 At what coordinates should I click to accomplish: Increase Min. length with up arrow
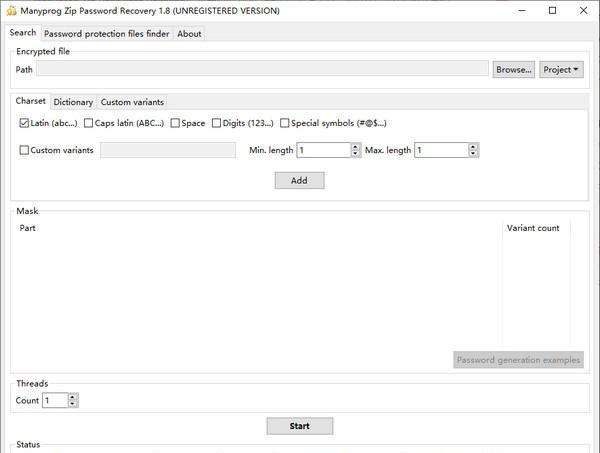point(356,147)
